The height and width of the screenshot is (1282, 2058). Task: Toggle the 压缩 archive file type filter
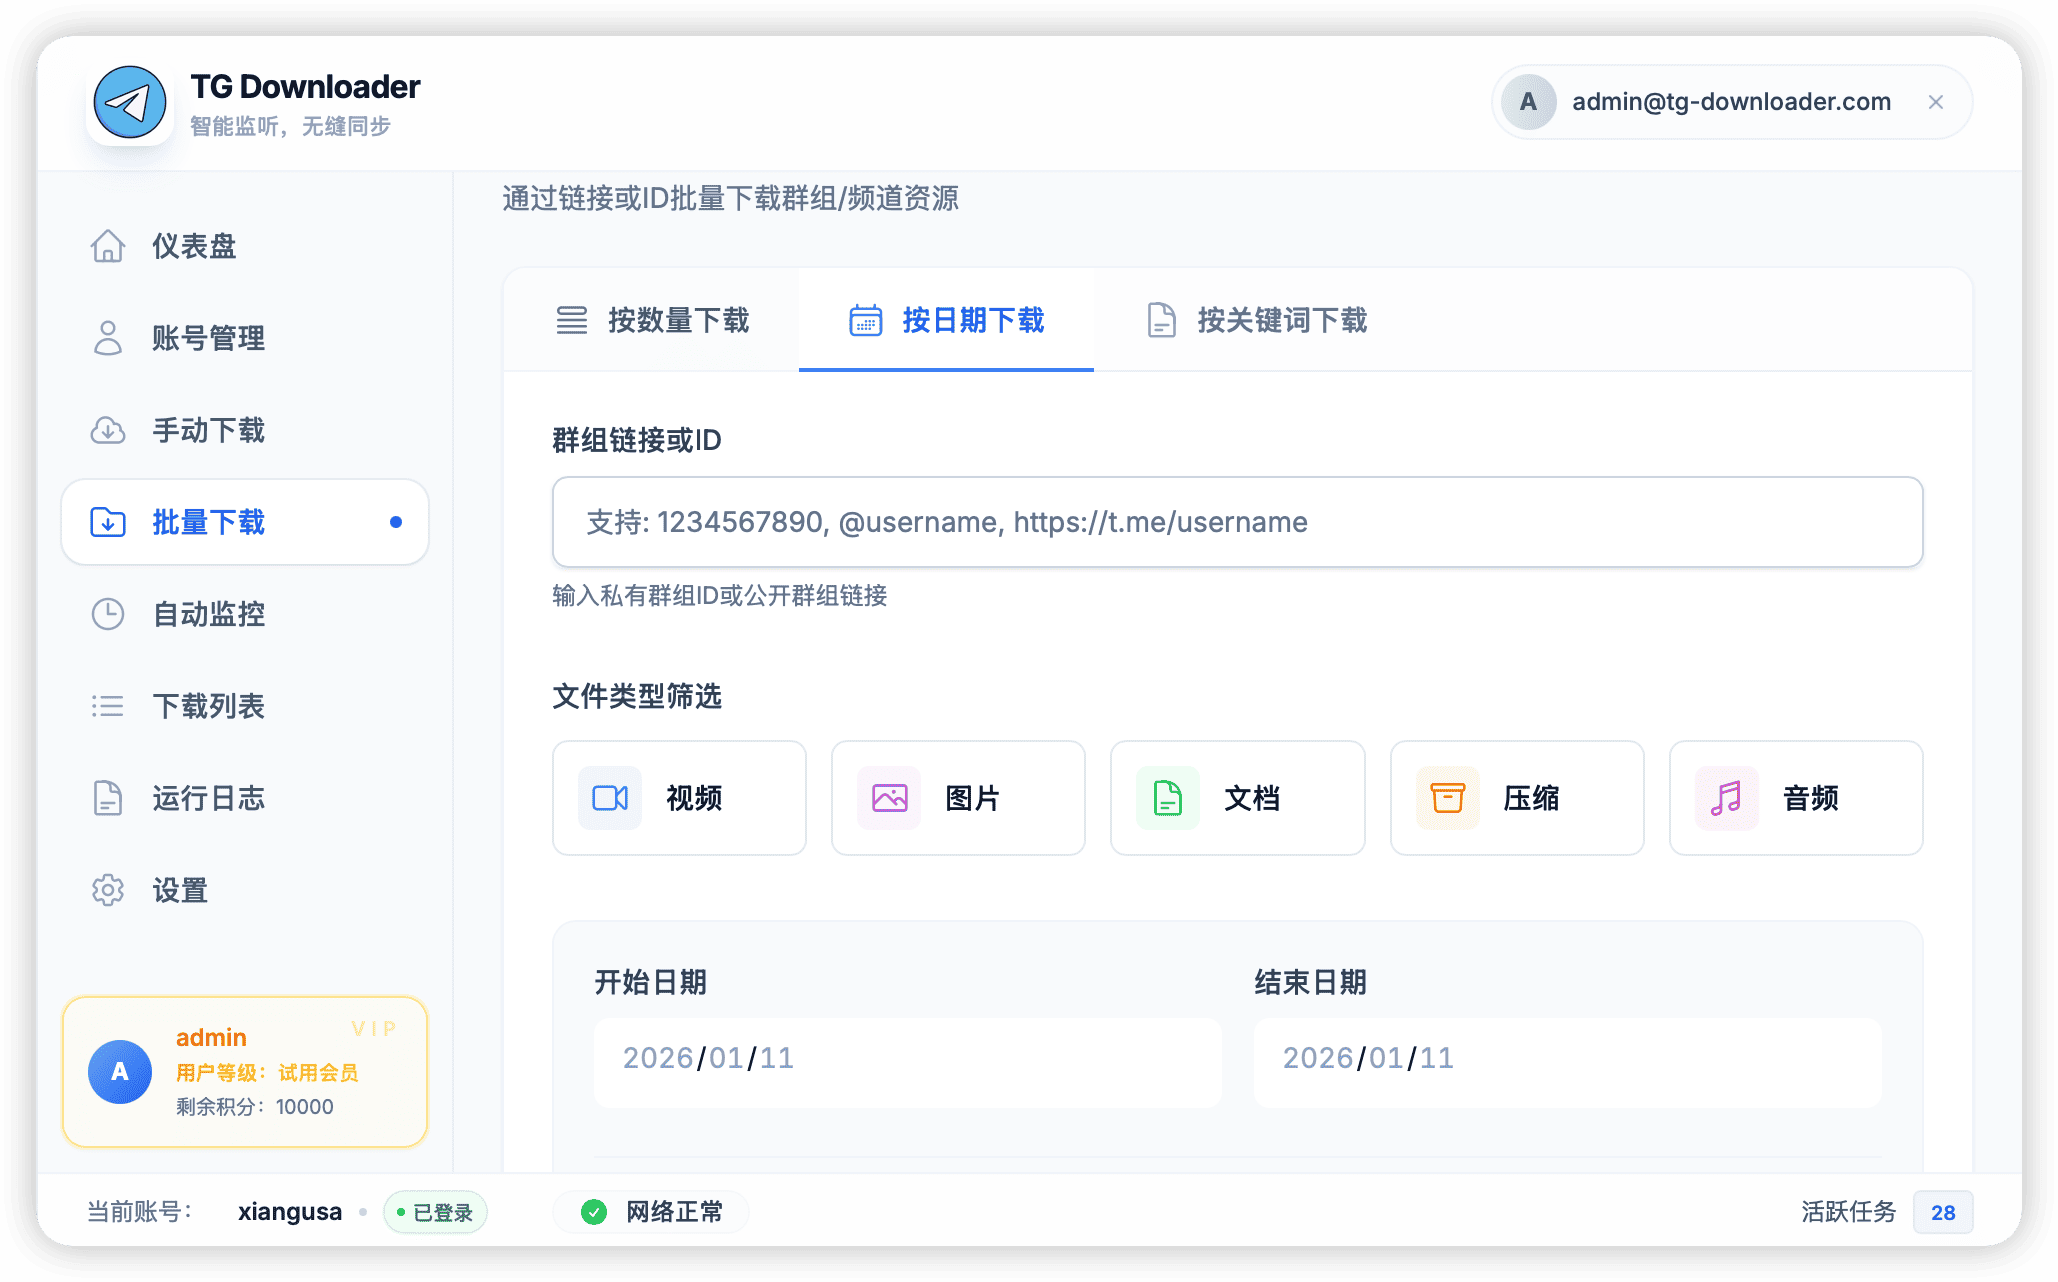coord(1516,798)
